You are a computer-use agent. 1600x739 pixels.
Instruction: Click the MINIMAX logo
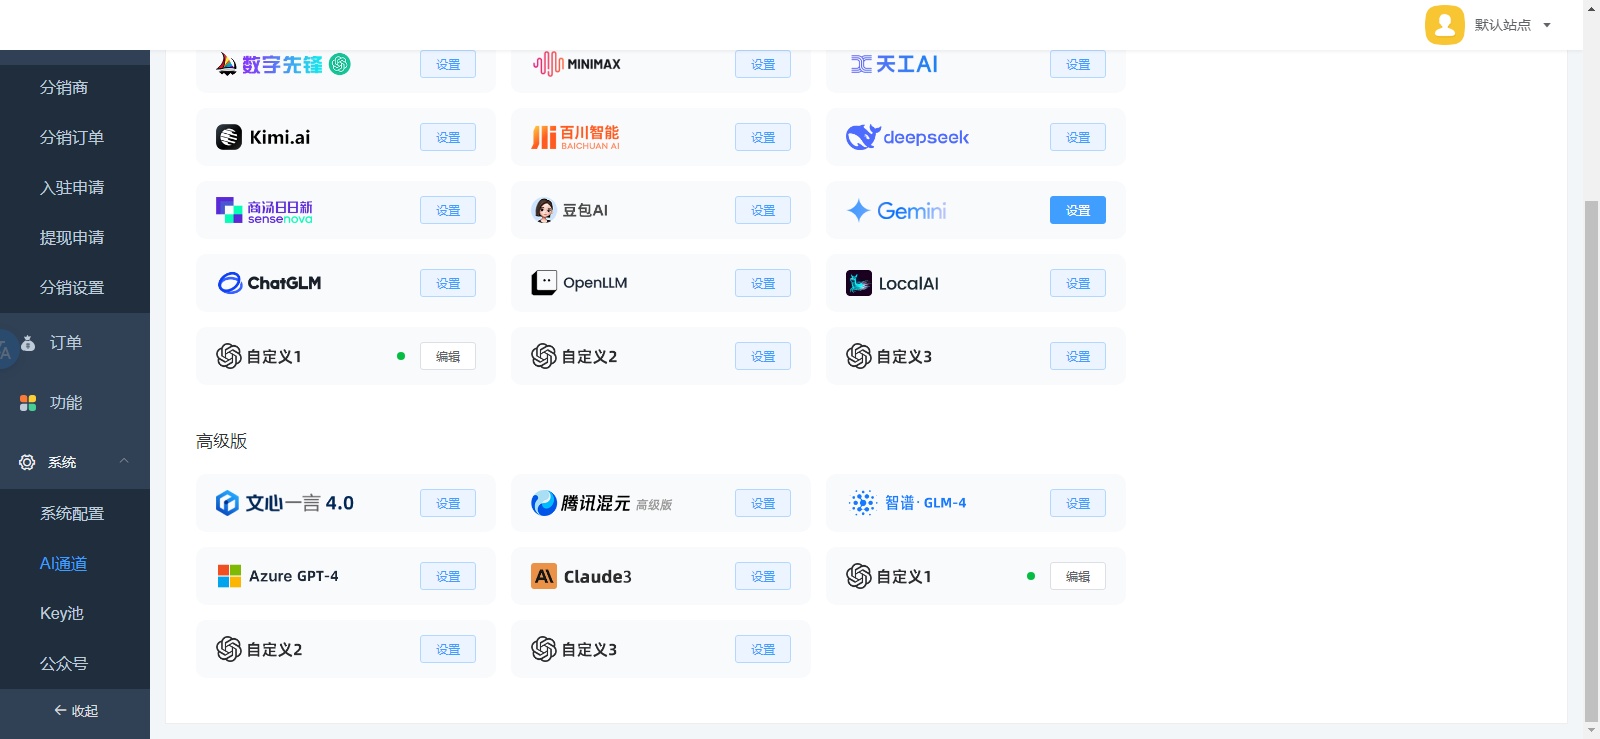[x=576, y=64]
